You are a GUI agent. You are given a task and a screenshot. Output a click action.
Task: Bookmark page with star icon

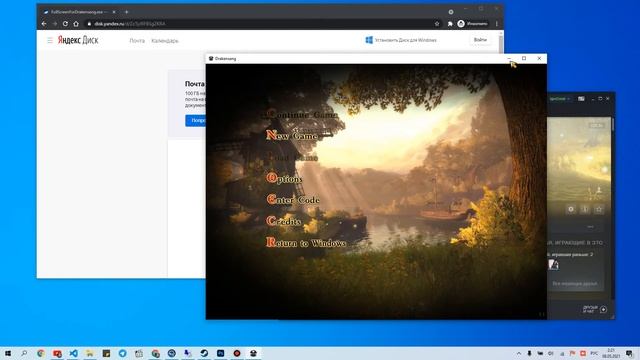coord(437,24)
